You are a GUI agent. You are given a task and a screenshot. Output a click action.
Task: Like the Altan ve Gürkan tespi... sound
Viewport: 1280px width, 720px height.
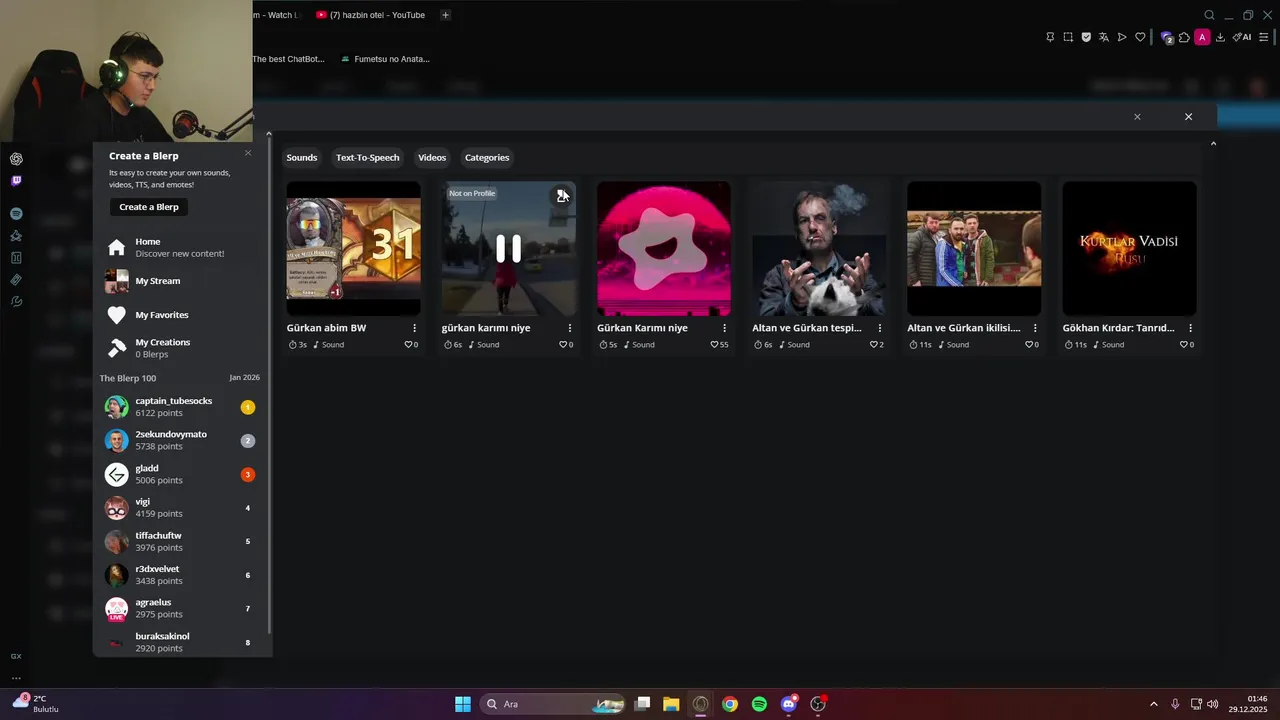point(873,345)
